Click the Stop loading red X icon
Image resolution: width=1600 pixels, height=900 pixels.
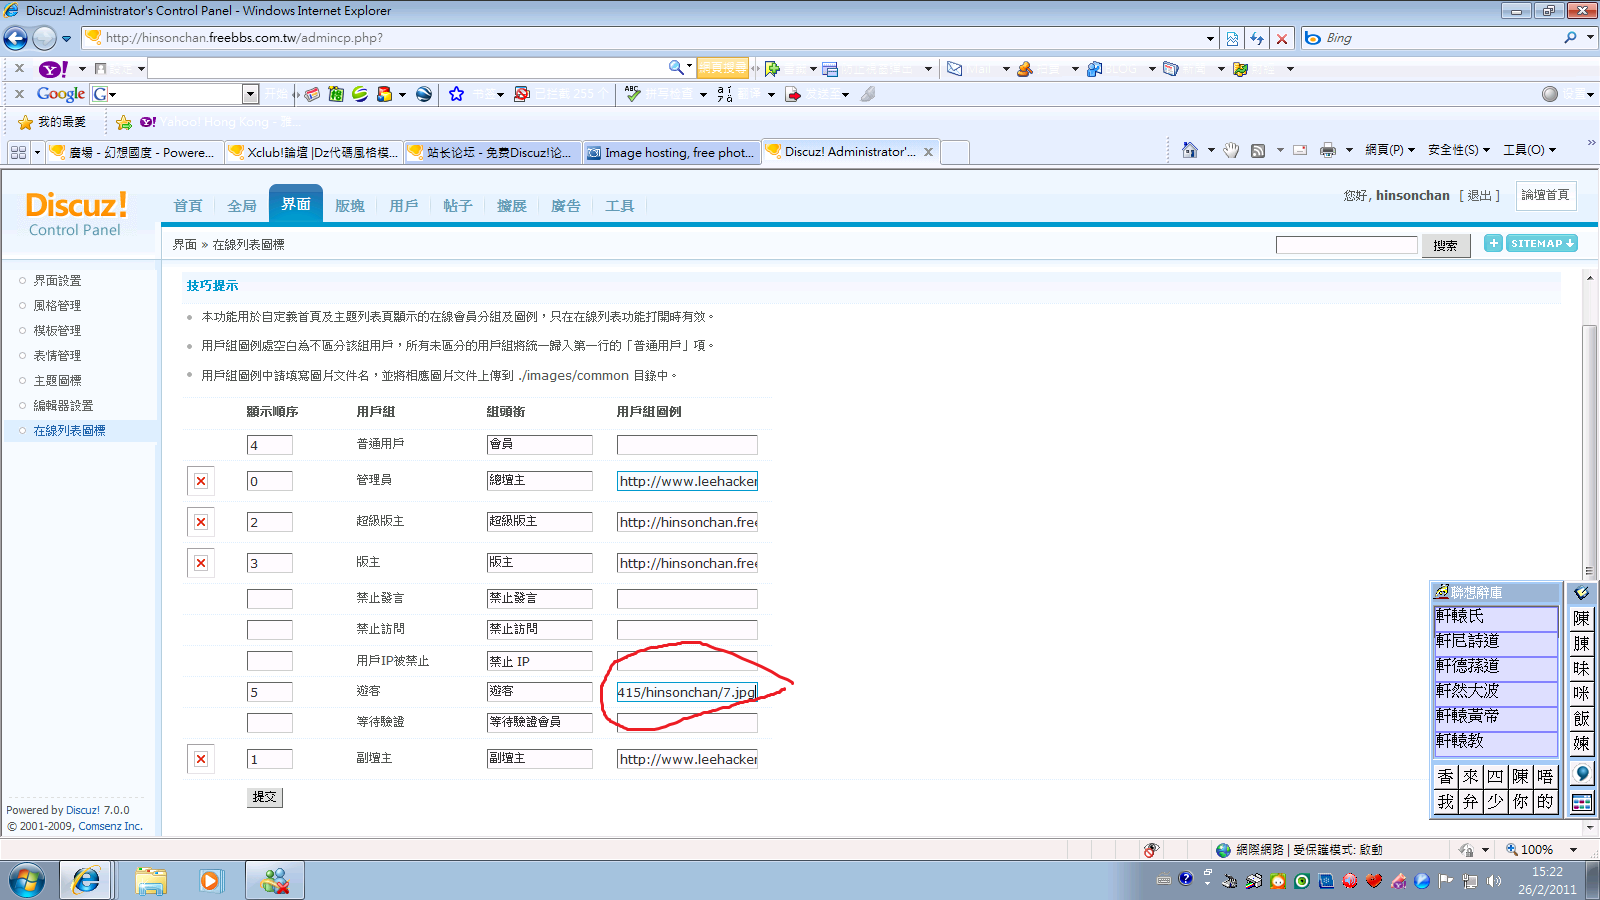click(x=1282, y=38)
